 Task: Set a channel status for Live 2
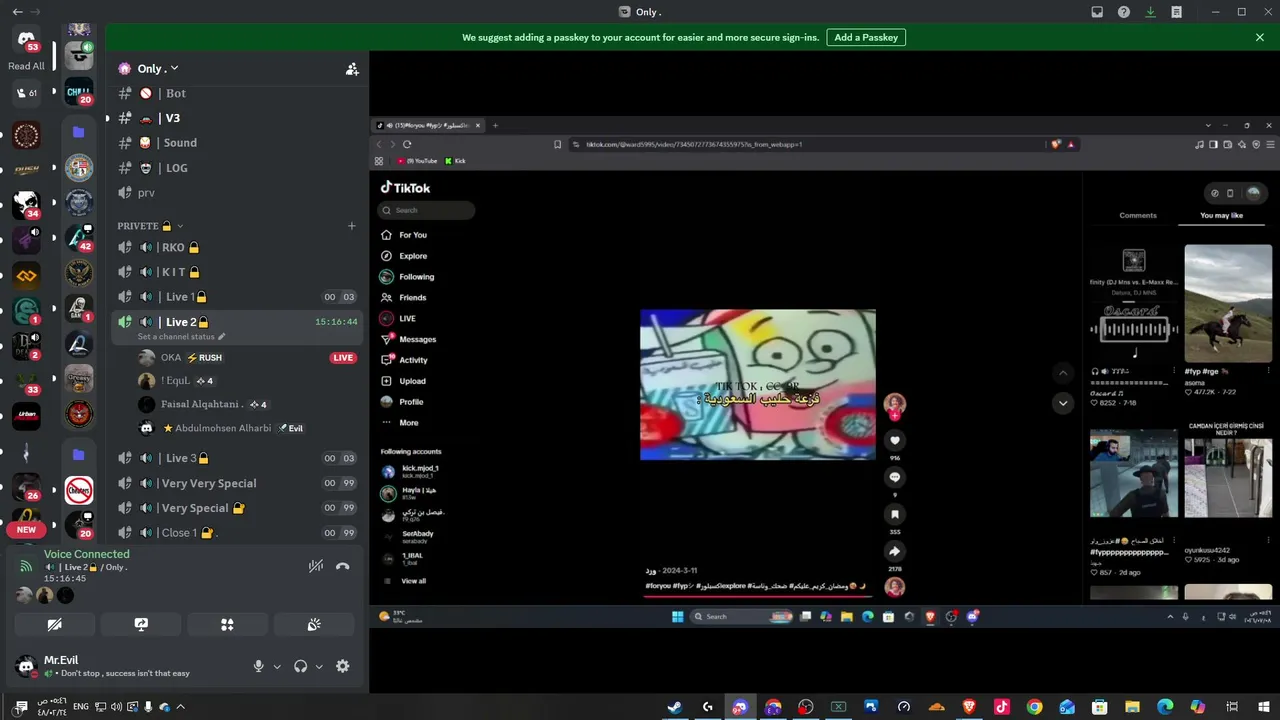point(181,337)
